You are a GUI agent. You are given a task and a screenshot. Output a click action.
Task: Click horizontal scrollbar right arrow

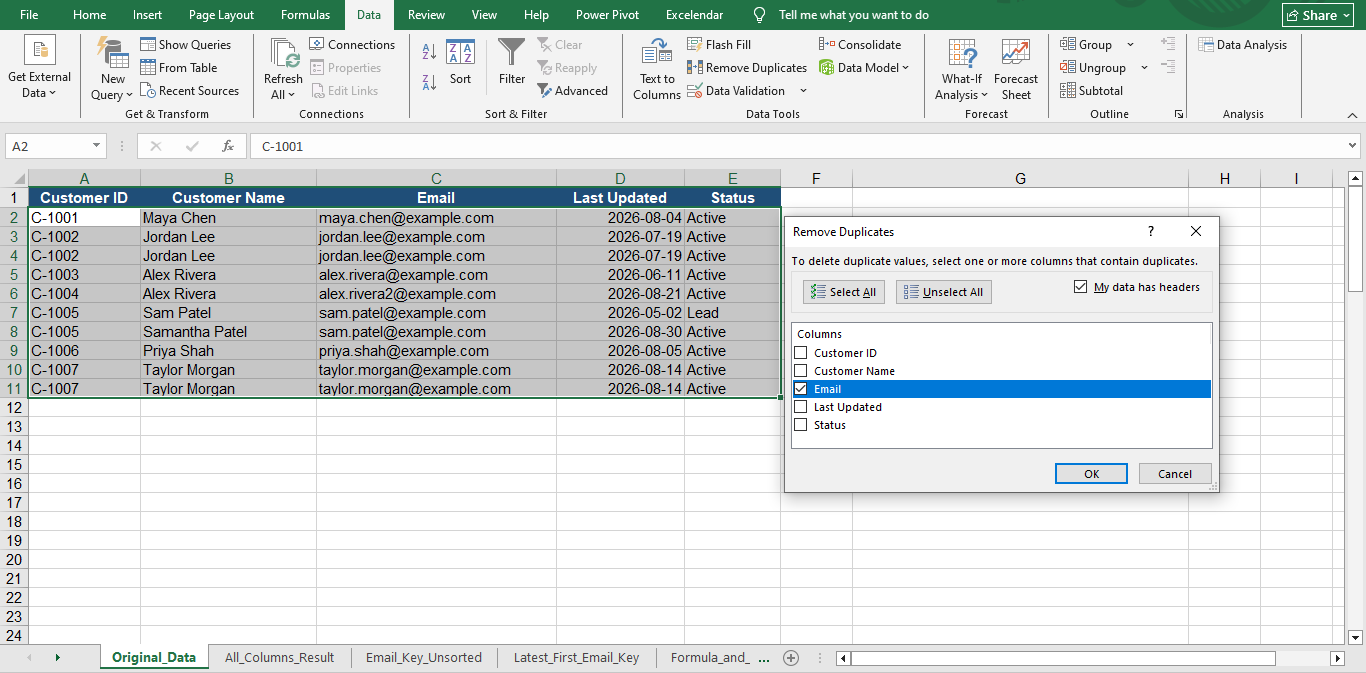pyautogui.click(x=1337, y=658)
